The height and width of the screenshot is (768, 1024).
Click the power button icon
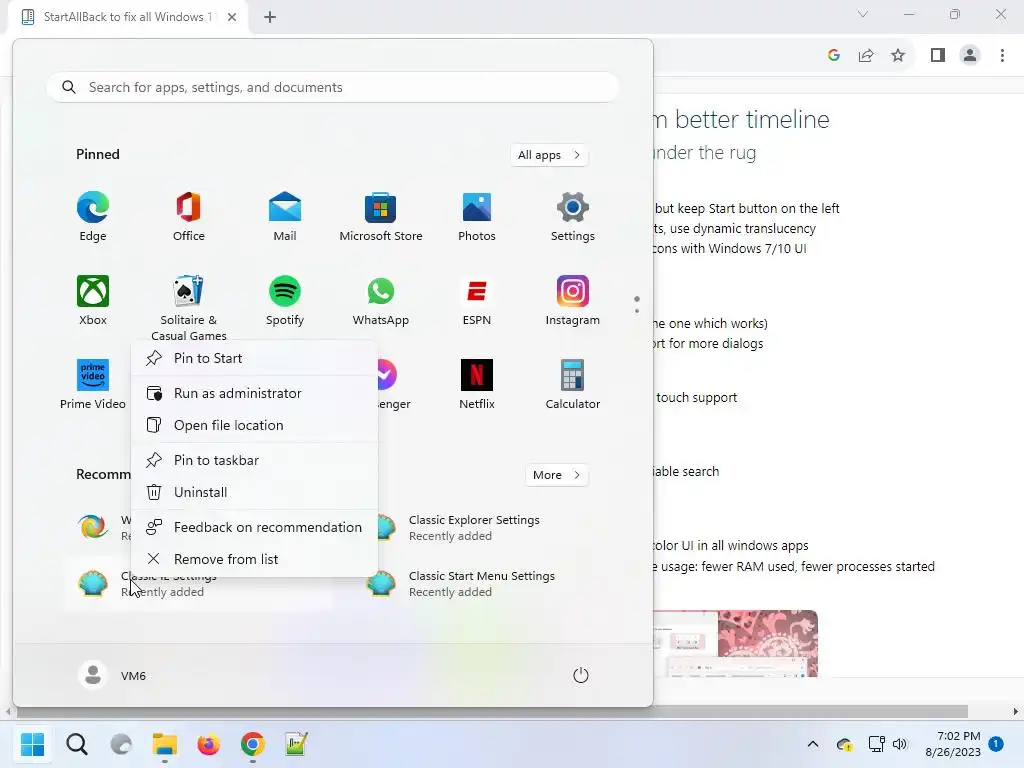(581, 675)
